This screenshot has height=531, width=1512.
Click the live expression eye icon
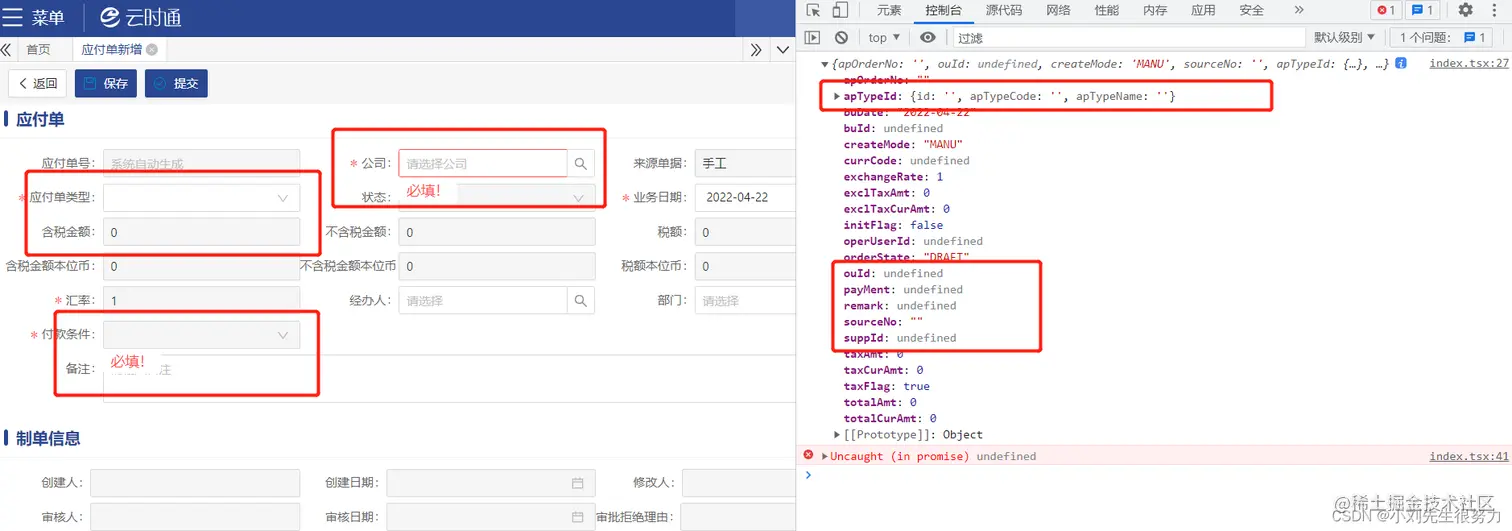[928, 37]
